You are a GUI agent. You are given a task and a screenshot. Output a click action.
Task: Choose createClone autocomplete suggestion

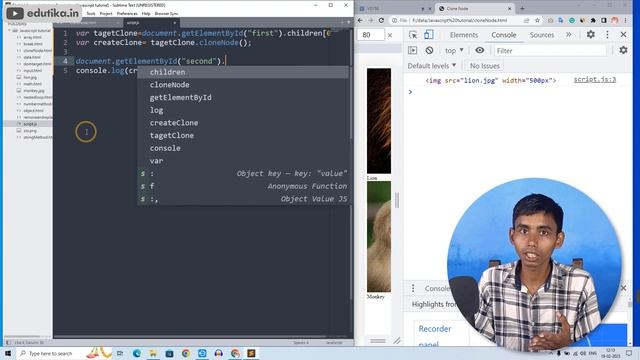pos(243,122)
